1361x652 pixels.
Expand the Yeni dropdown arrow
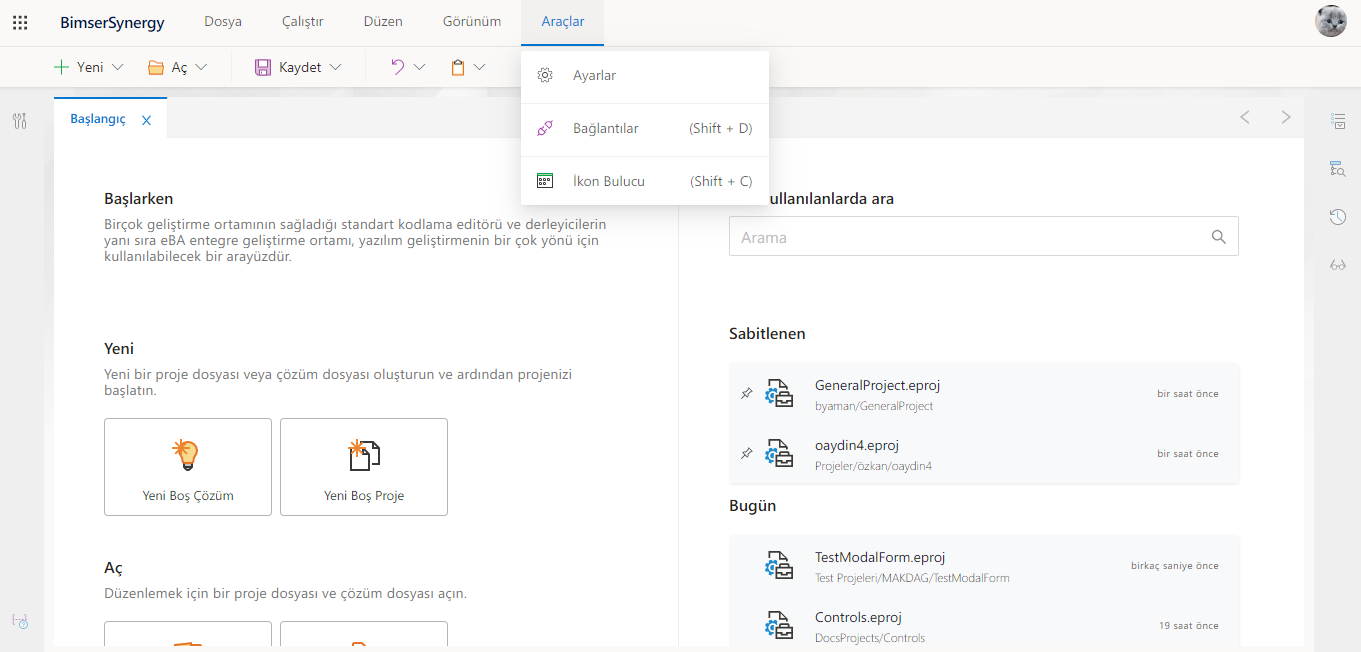118,67
